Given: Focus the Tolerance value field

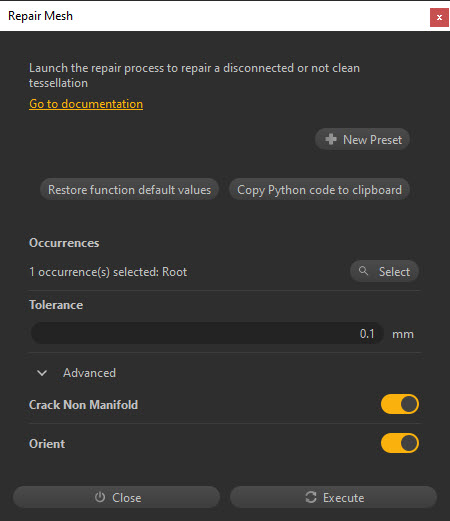Looking at the screenshot, I should click(207, 333).
